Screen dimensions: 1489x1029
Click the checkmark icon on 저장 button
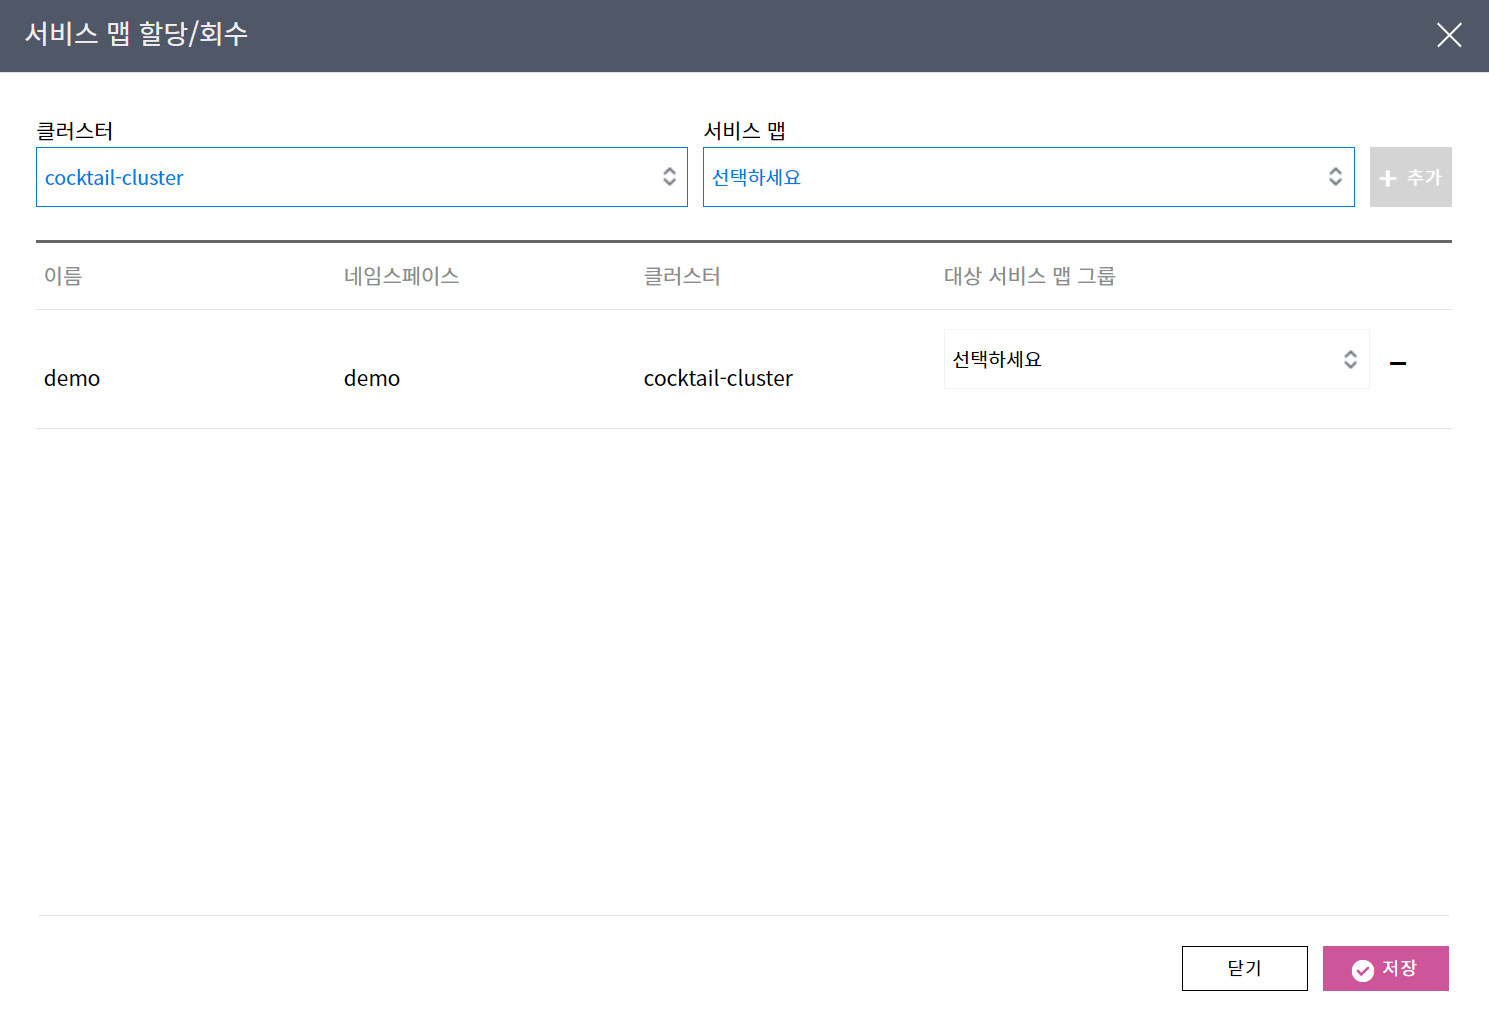tap(1362, 970)
